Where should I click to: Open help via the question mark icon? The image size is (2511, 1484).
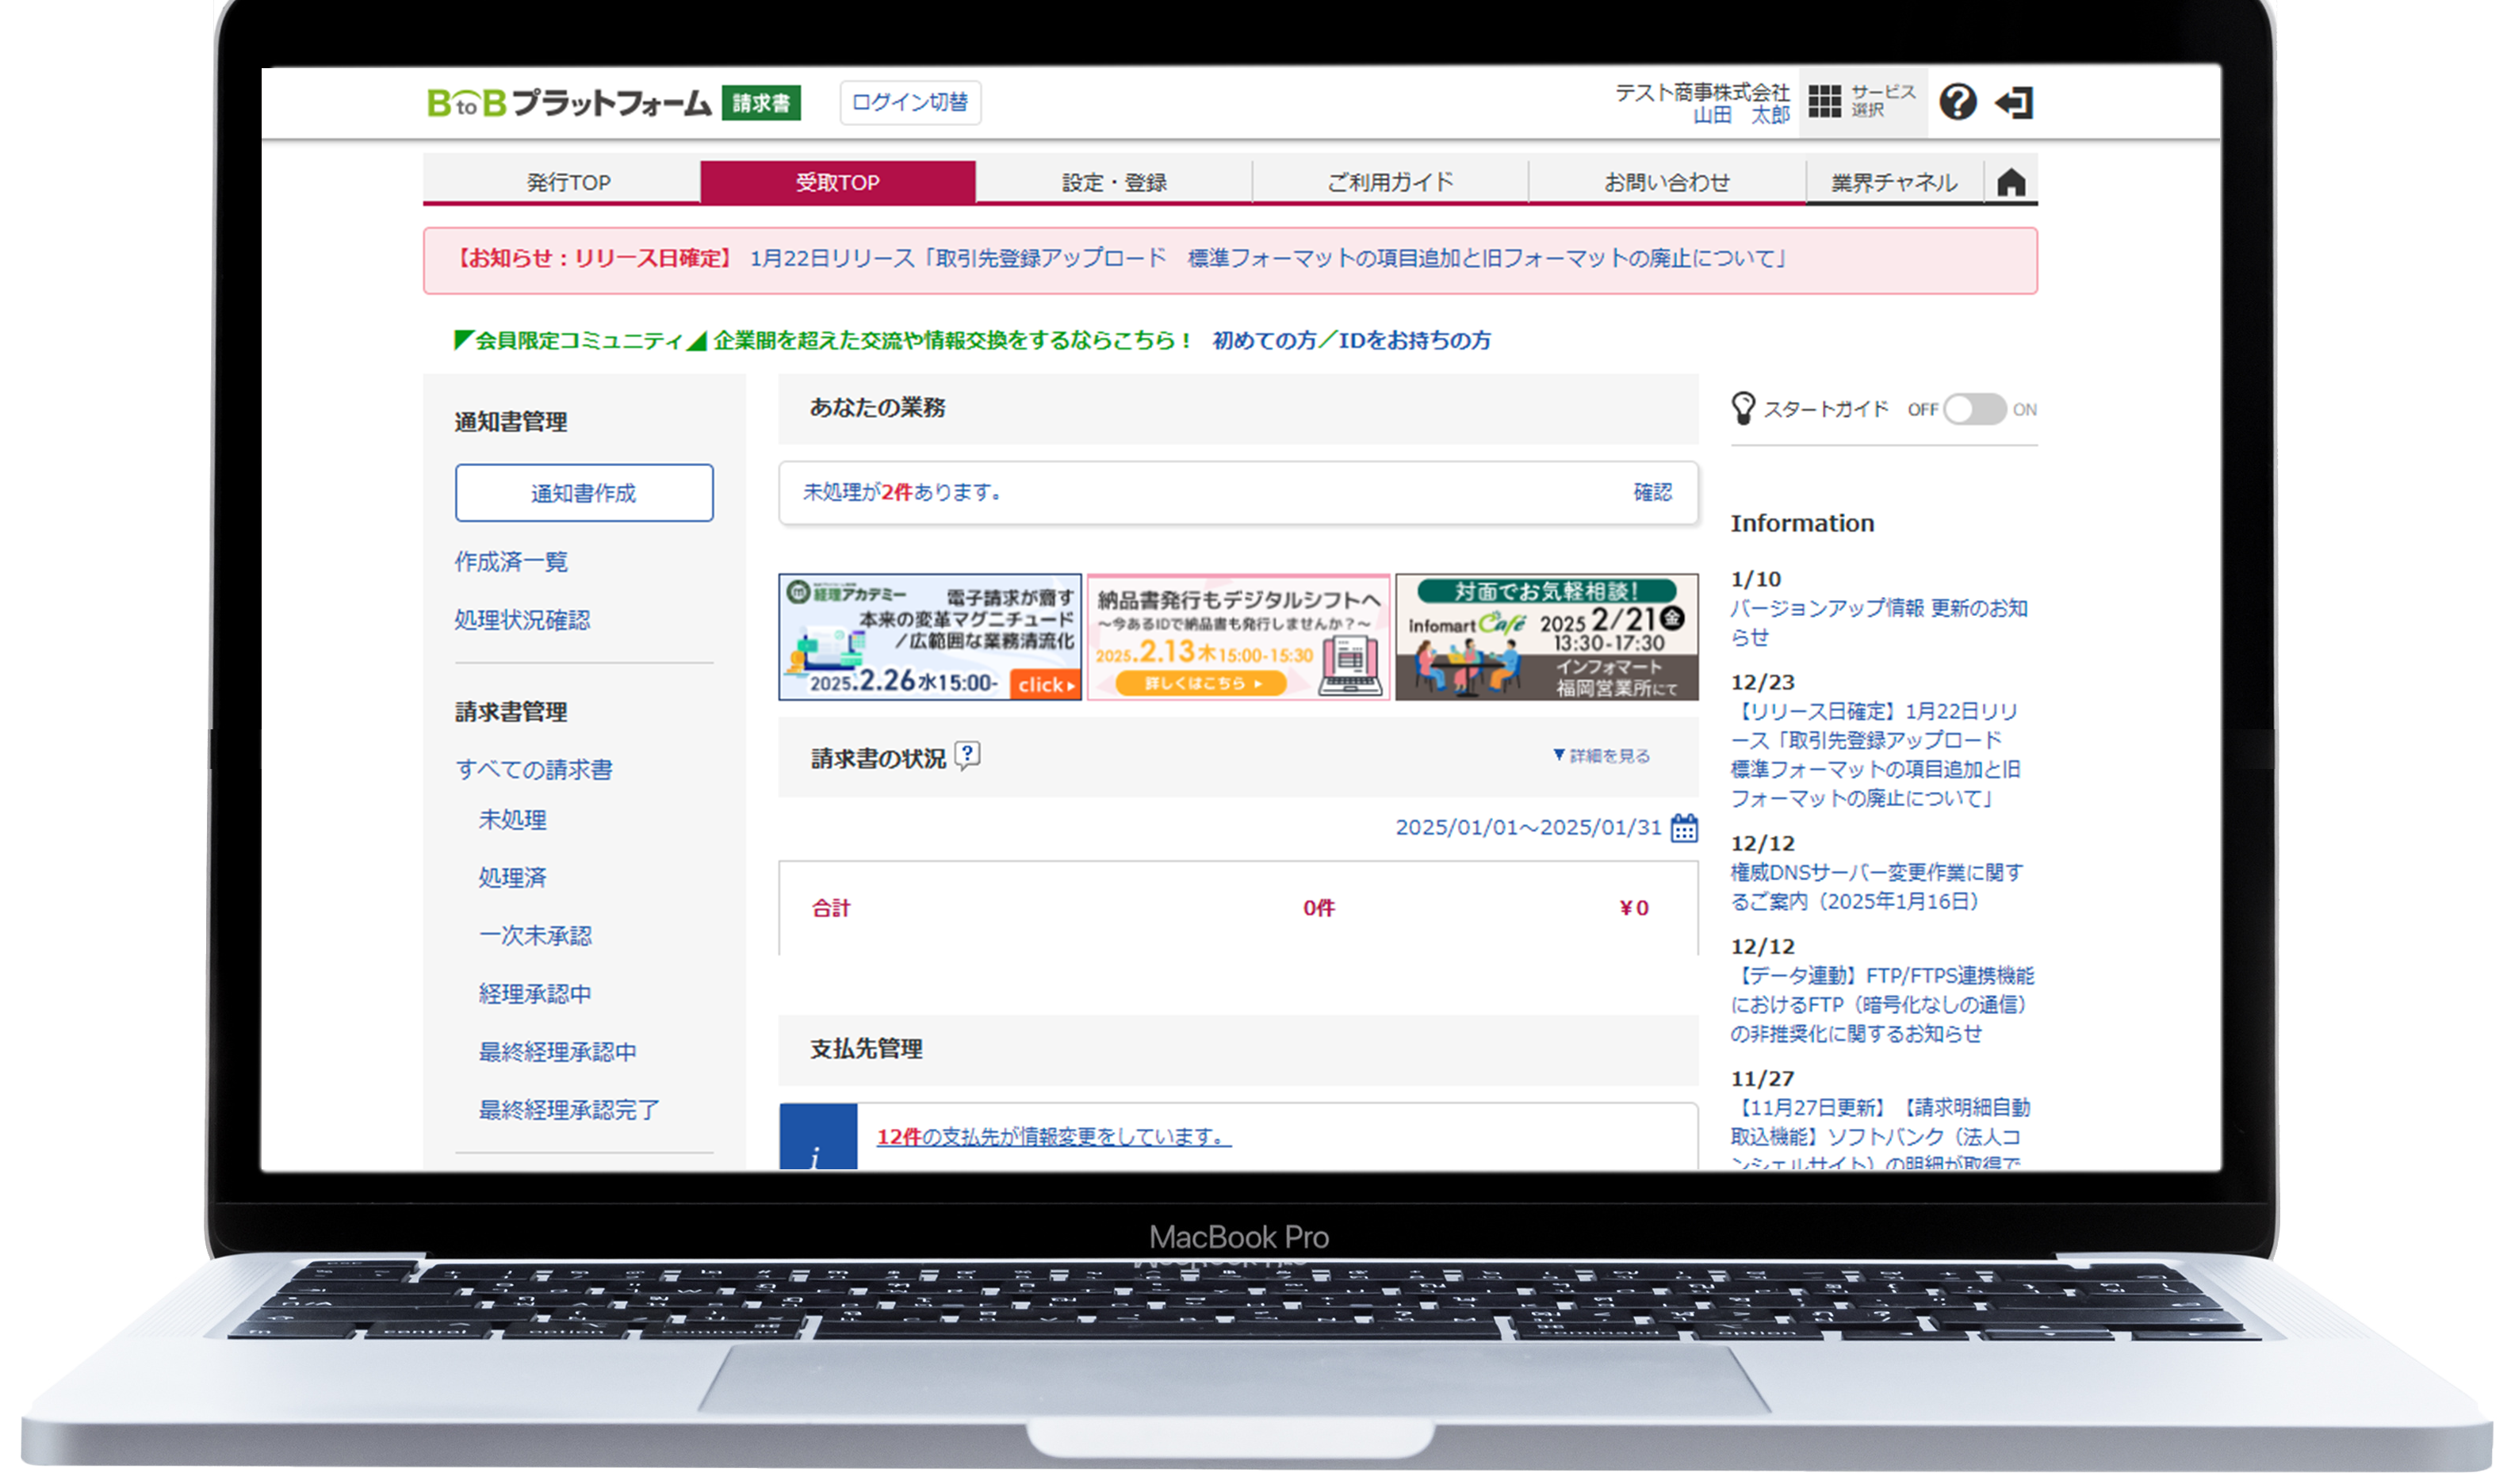coord(1957,101)
